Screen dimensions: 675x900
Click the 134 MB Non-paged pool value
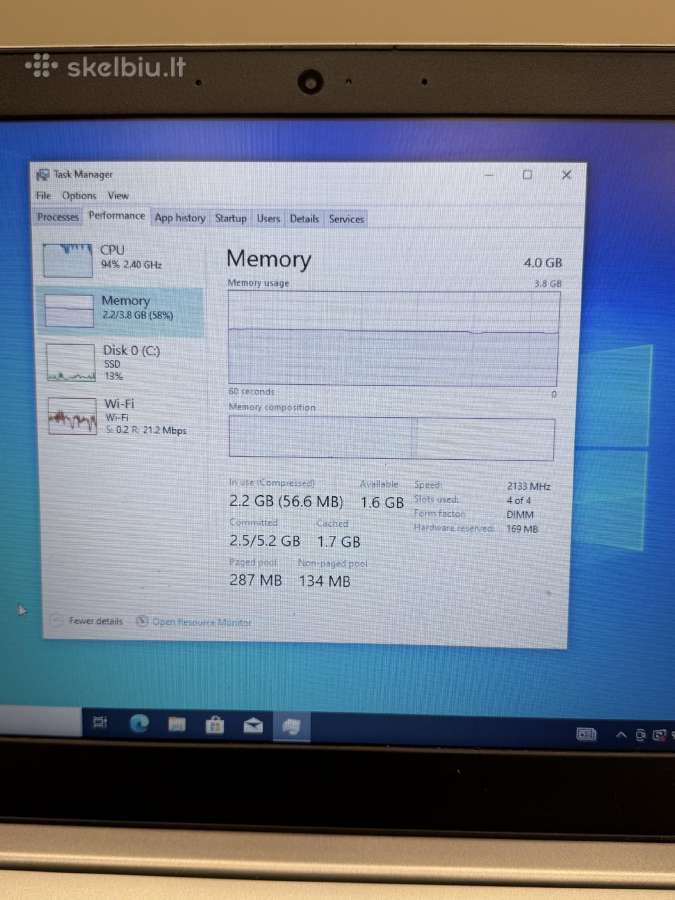(324, 581)
